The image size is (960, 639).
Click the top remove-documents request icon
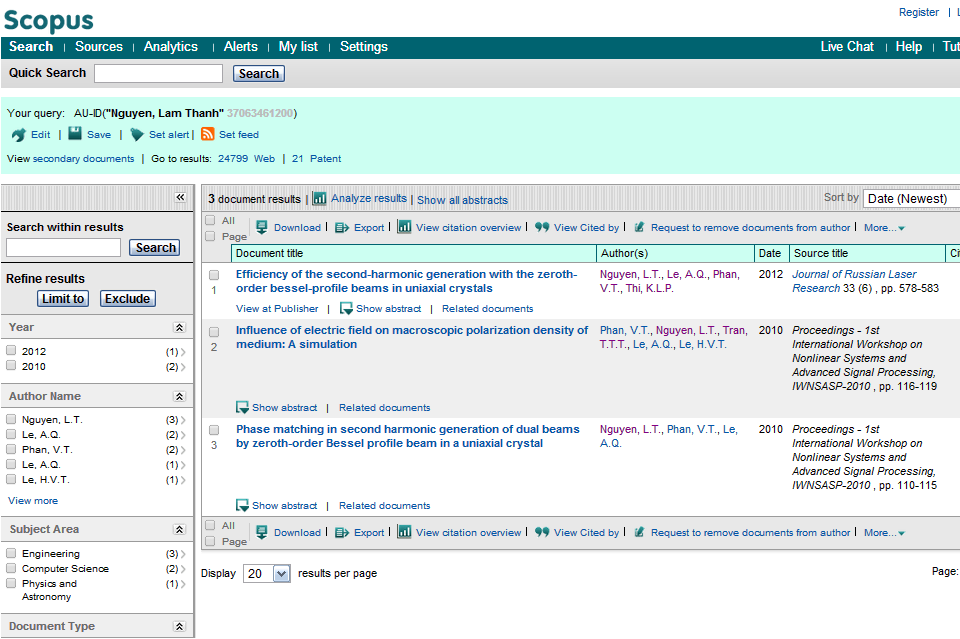click(639, 227)
